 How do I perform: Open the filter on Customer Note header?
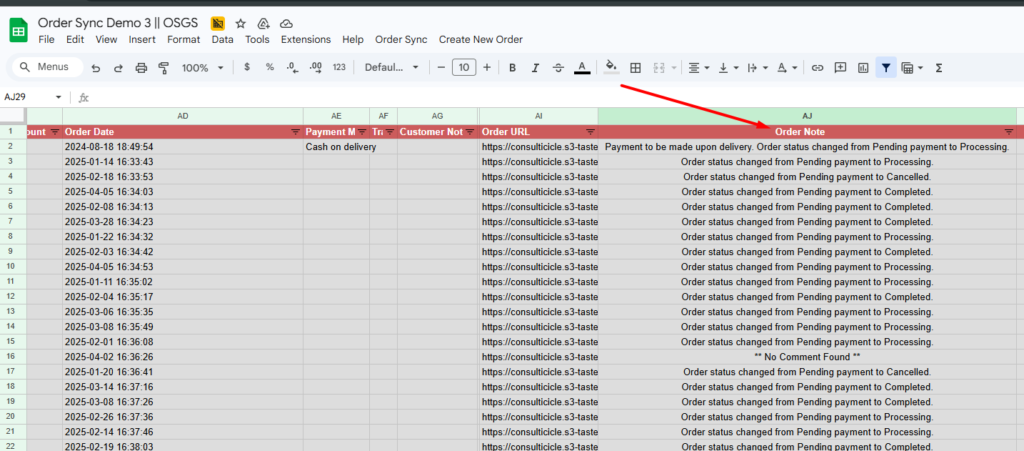coord(470,132)
